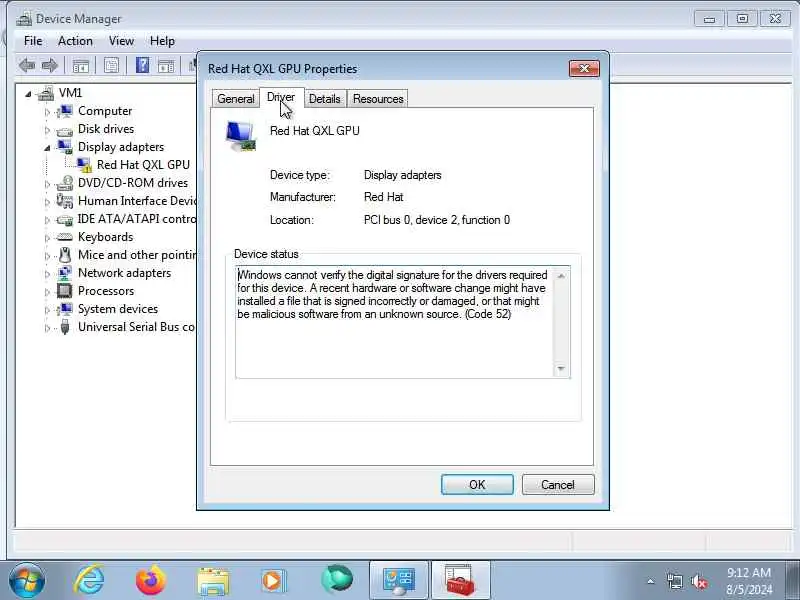This screenshot has width=800, height=600.
Task: Click the Display adapters category icon
Action: click(65, 147)
